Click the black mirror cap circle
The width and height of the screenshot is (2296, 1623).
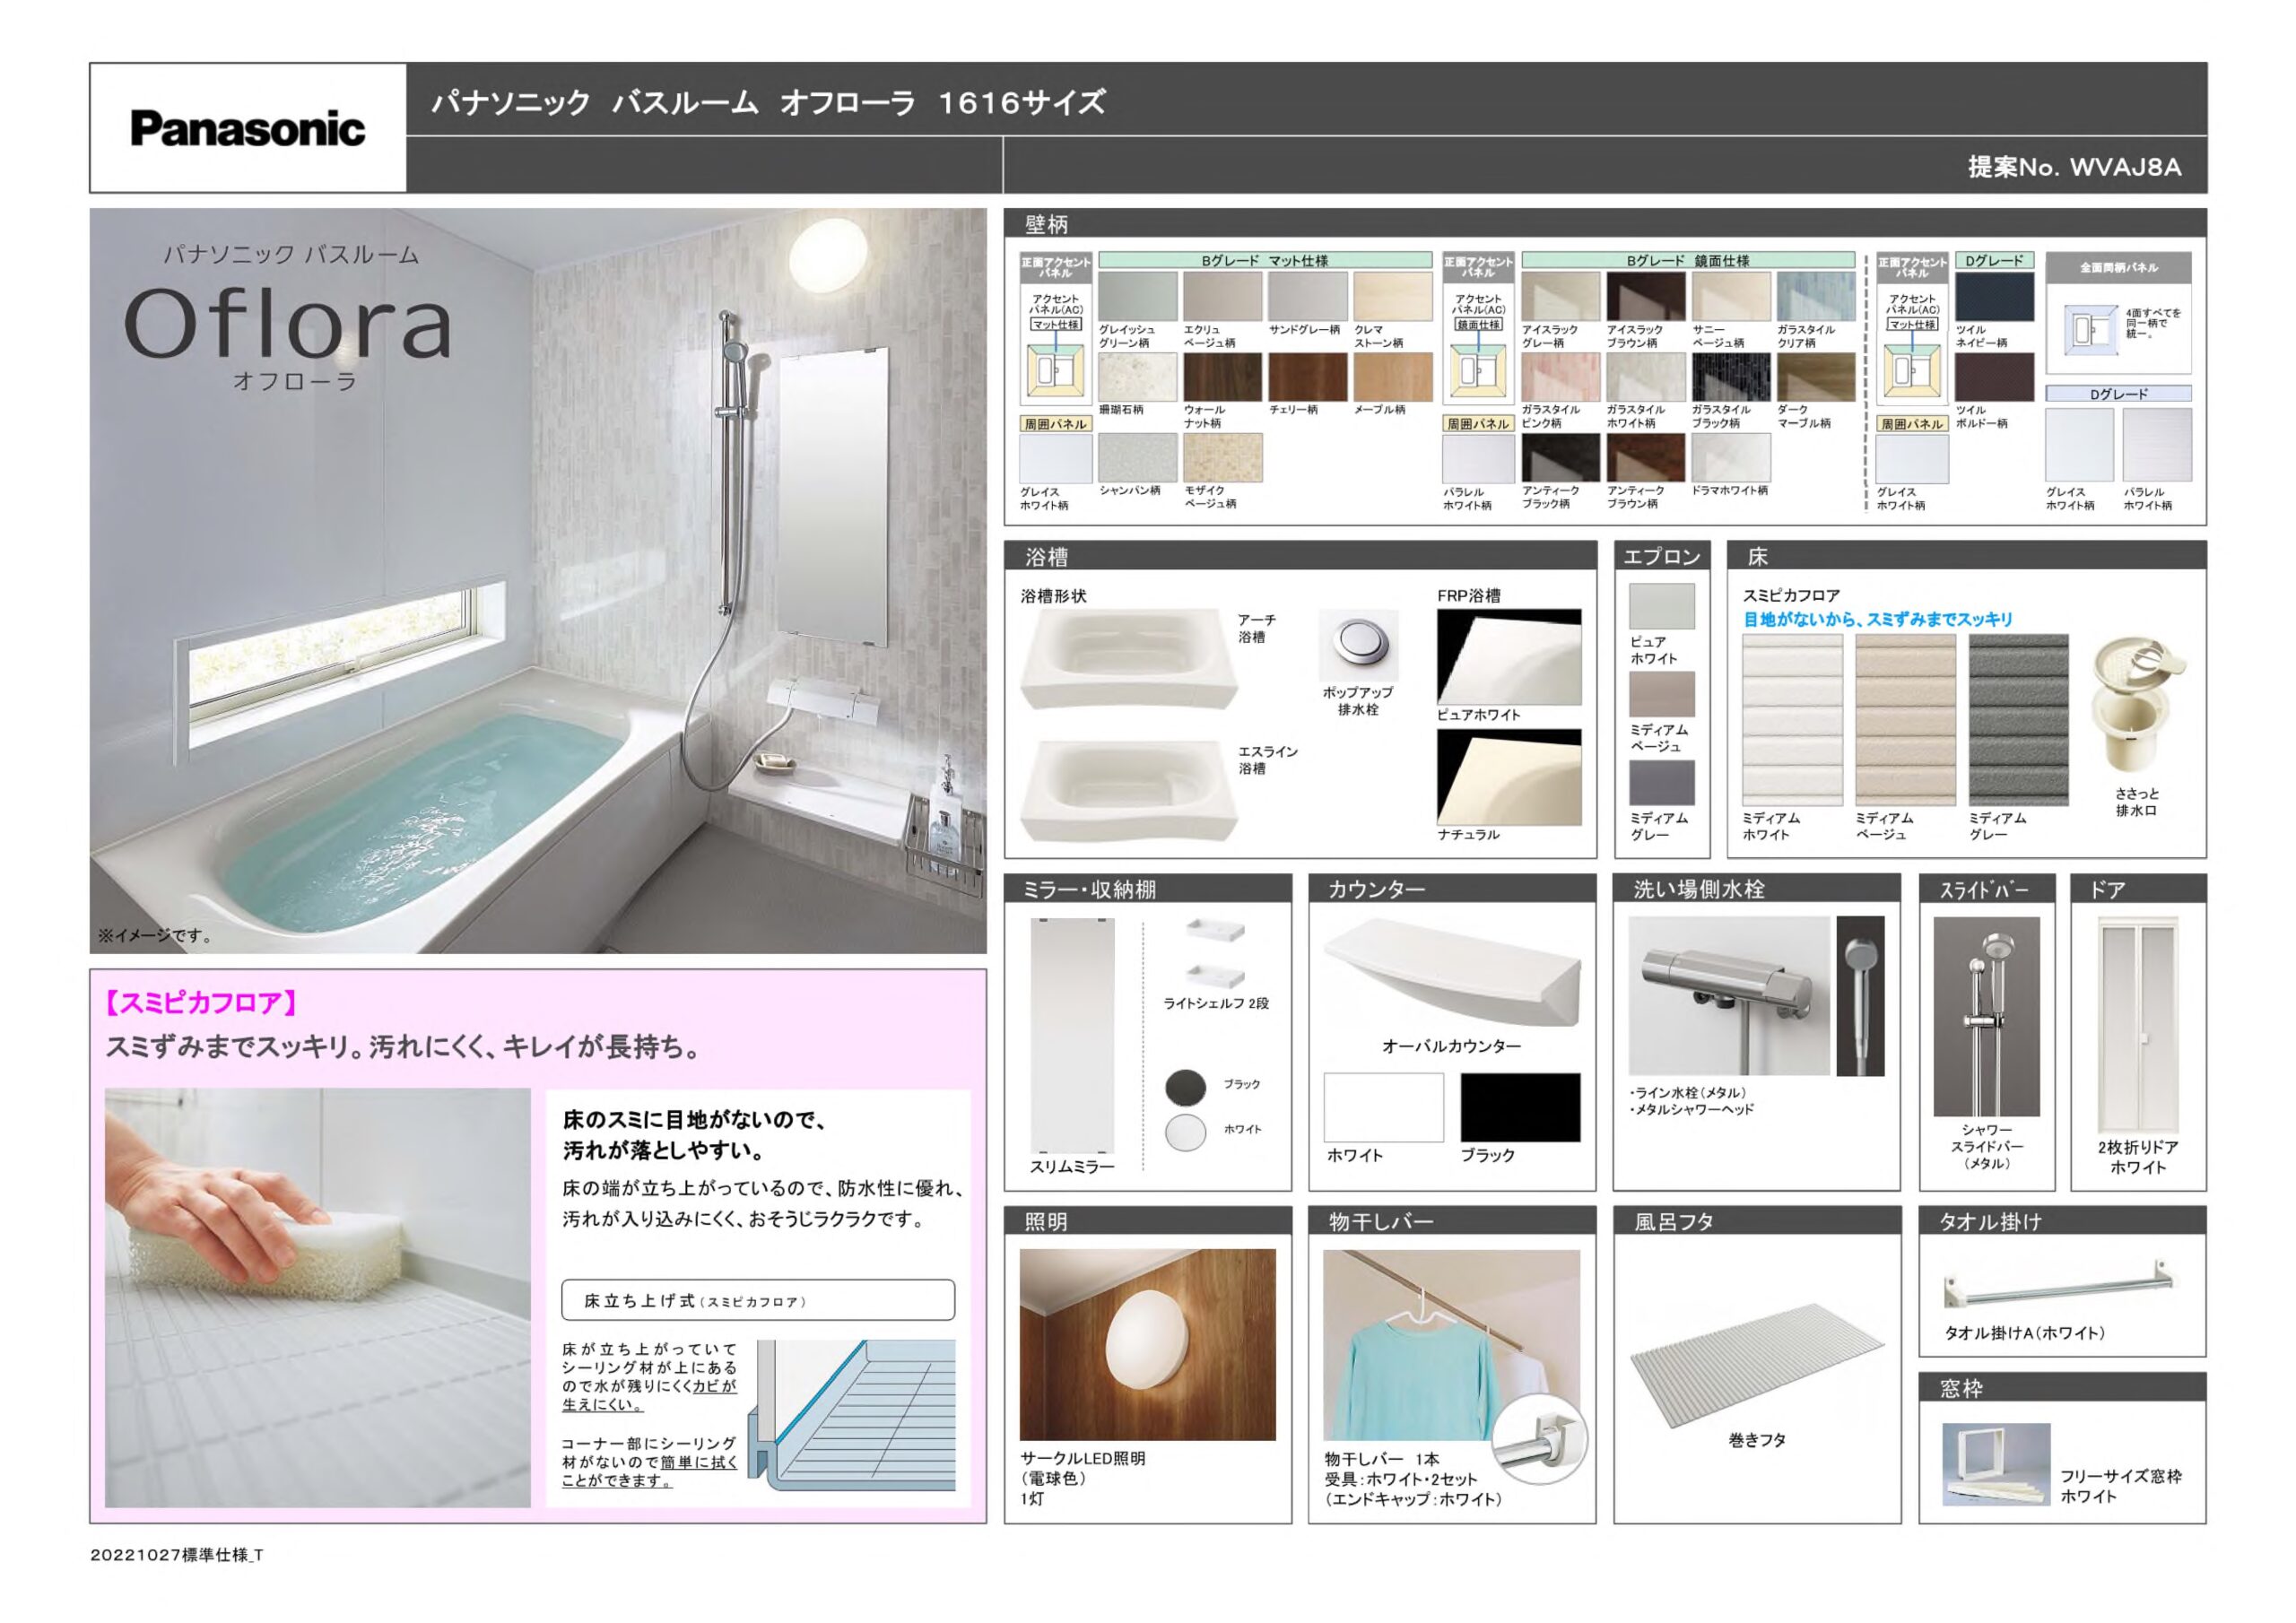1185,1088
